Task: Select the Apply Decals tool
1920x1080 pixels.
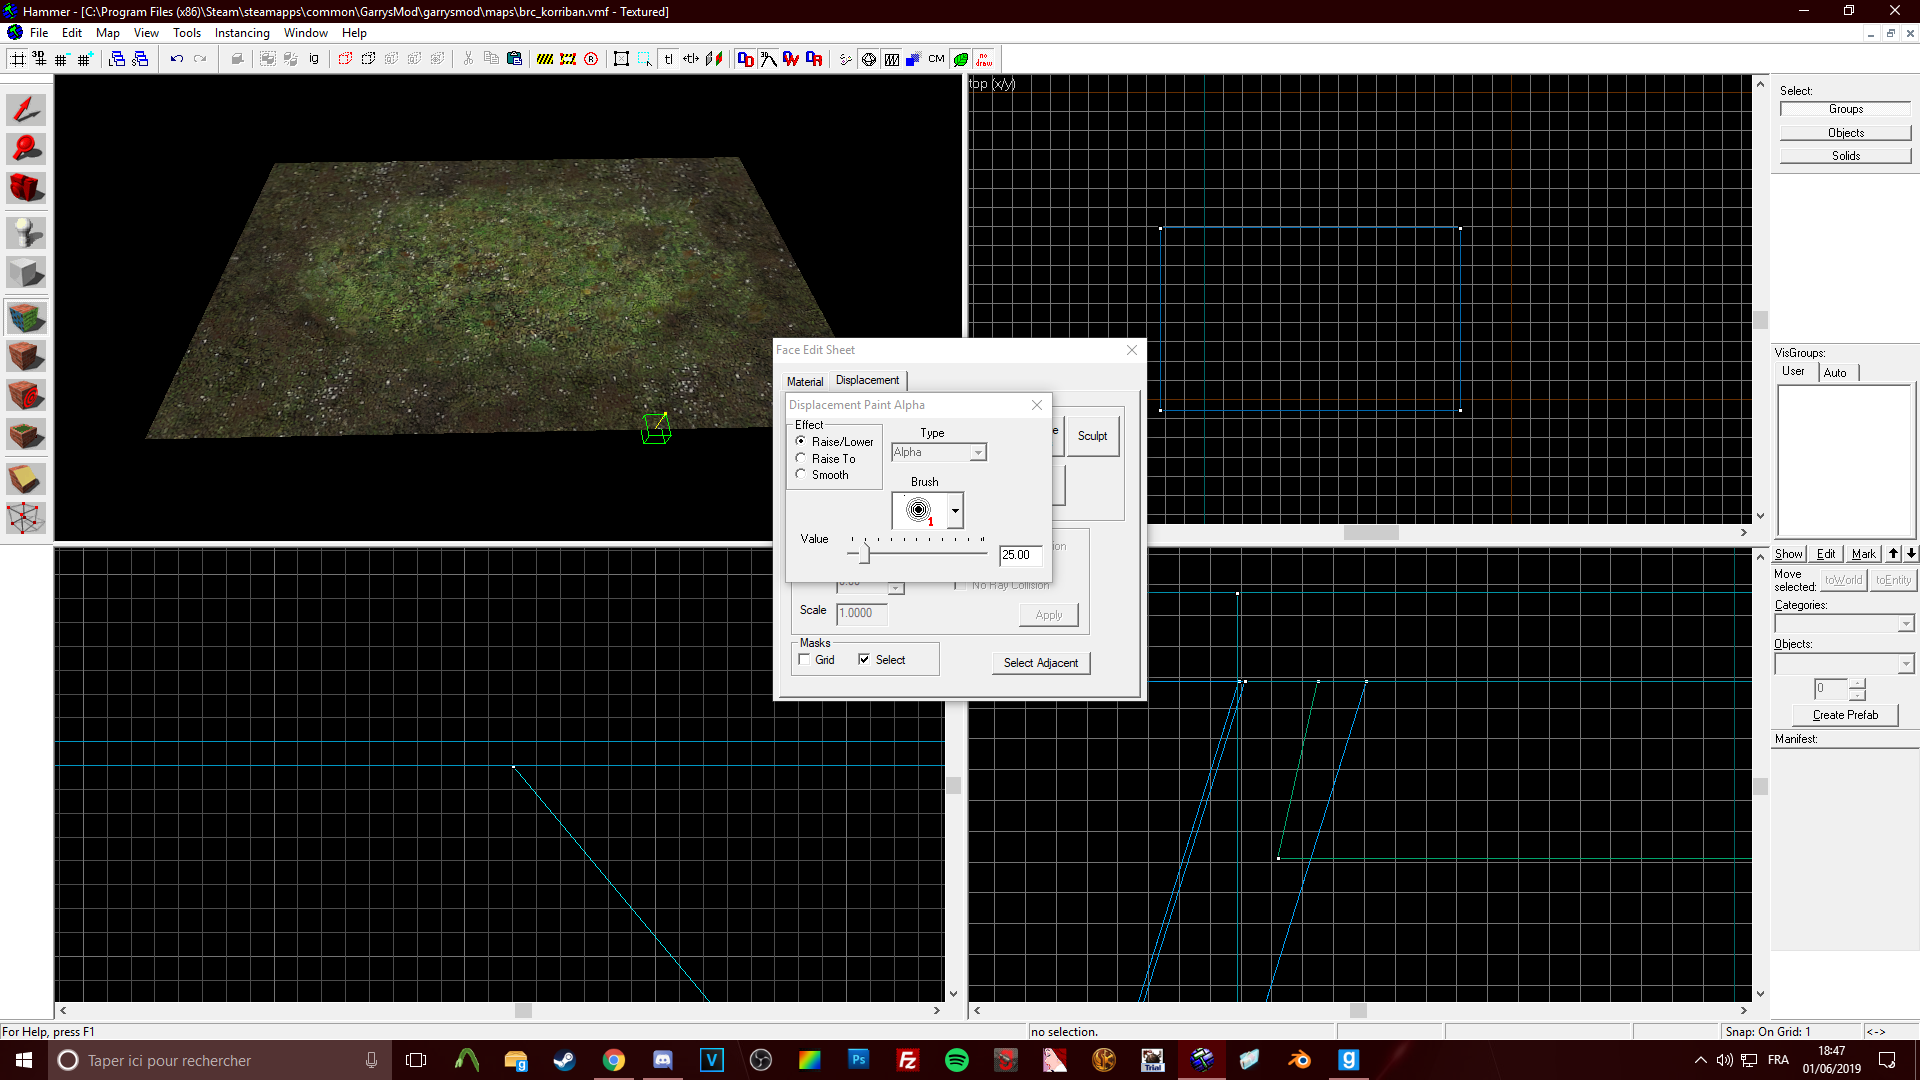Action: coord(26,395)
